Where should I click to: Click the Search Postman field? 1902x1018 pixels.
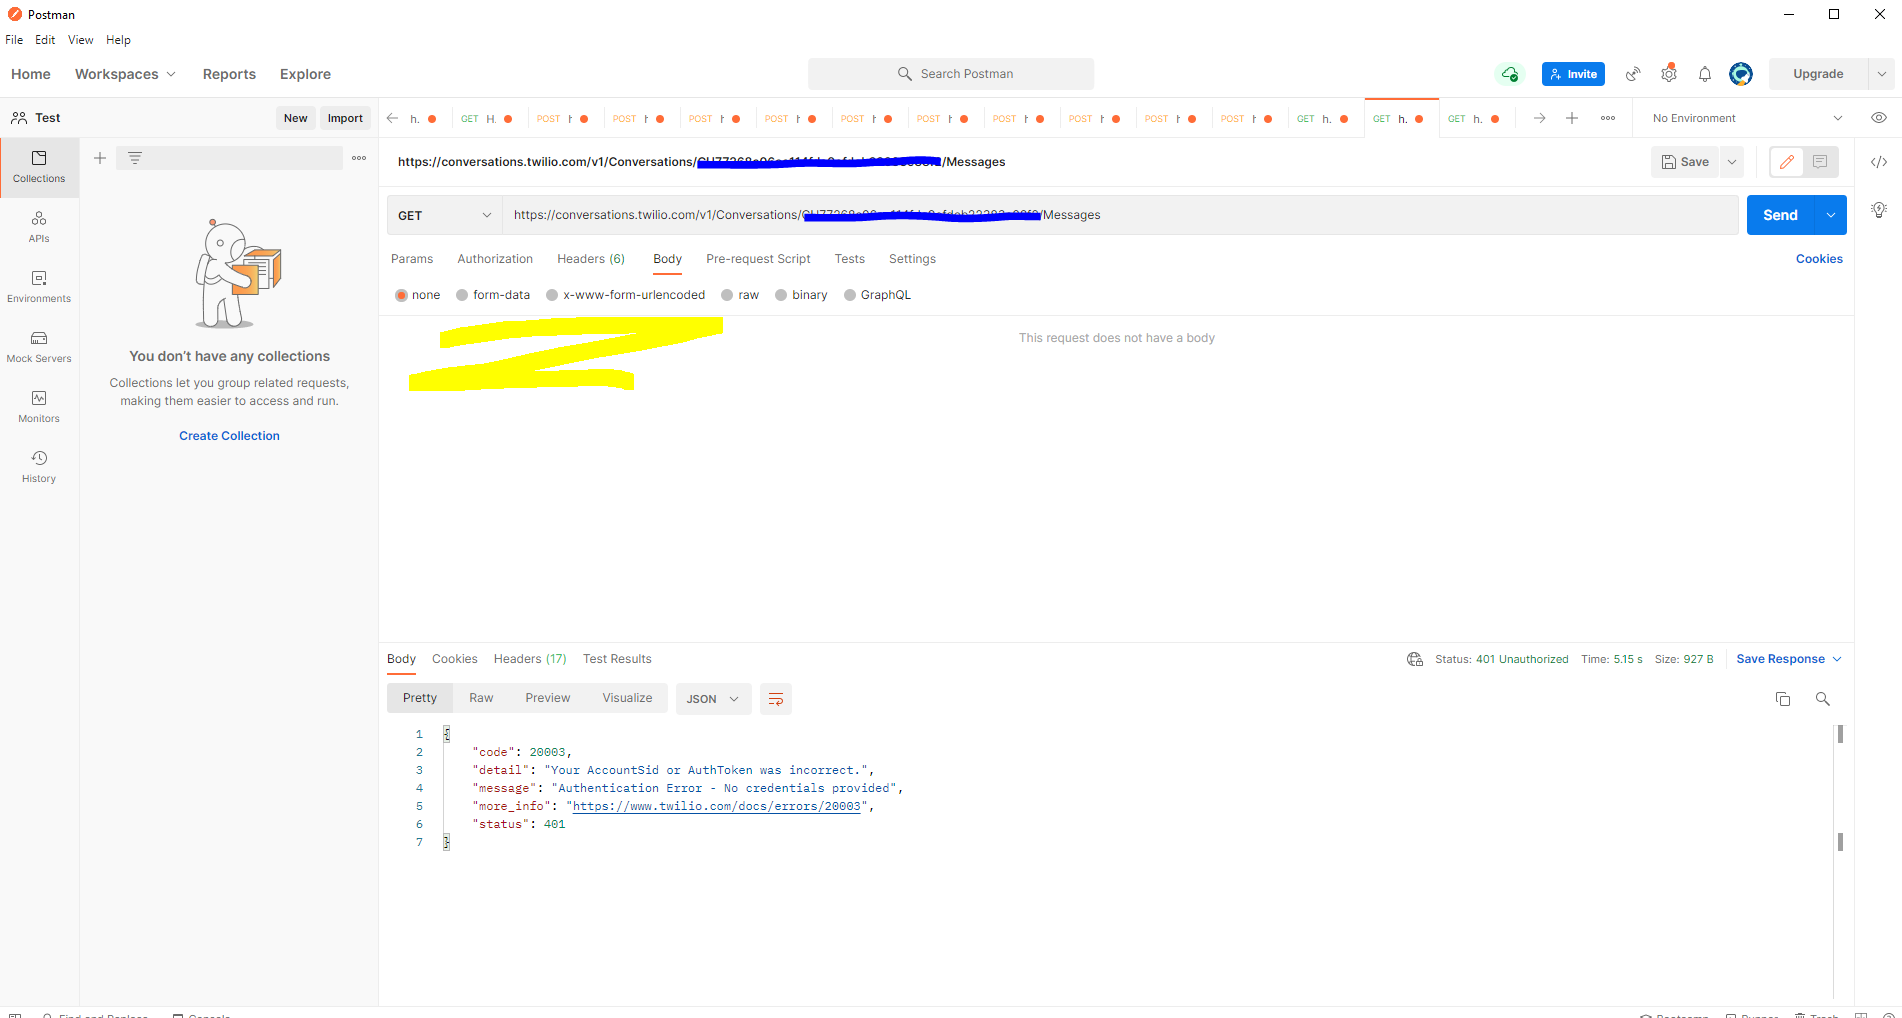pyautogui.click(x=951, y=74)
